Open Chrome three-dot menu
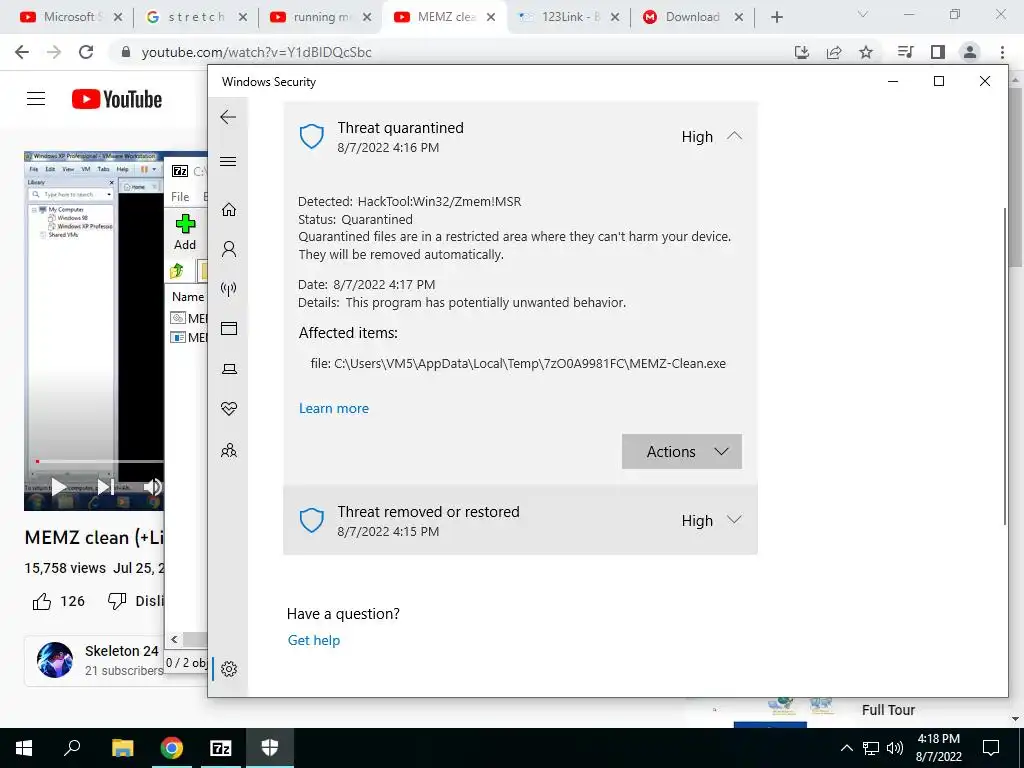1024x768 pixels. [x=1002, y=52]
